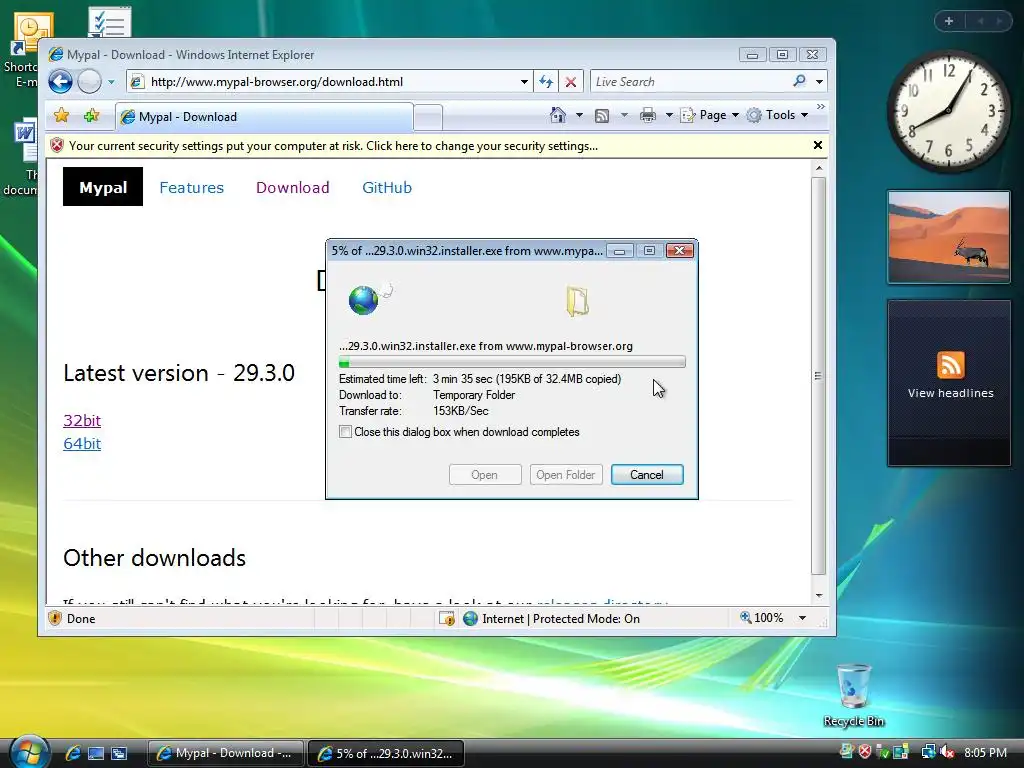Click the scroll up arrow

pos(818,168)
